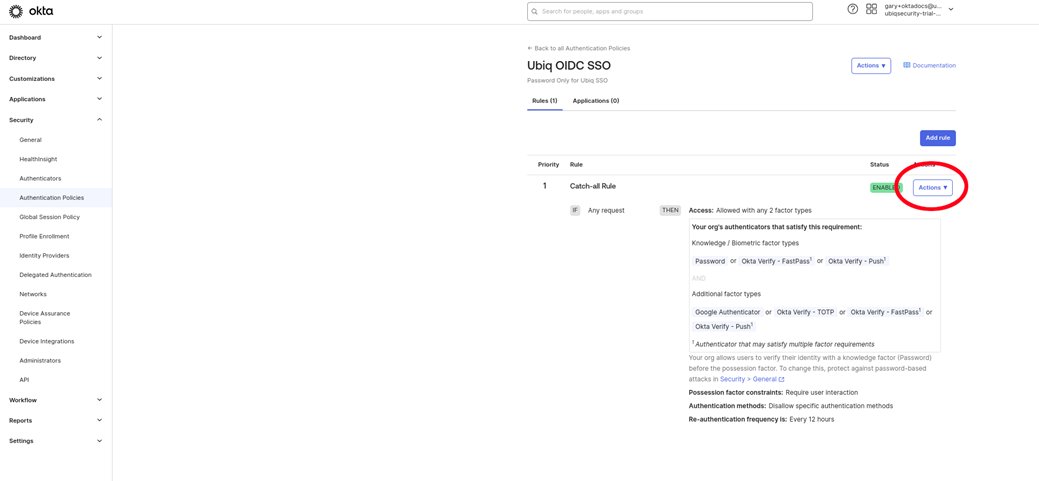Image resolution: width=1039 pixels, height=481 pixels.
Task: Switch to the Applications (0) tab
Action: (596, 101)
